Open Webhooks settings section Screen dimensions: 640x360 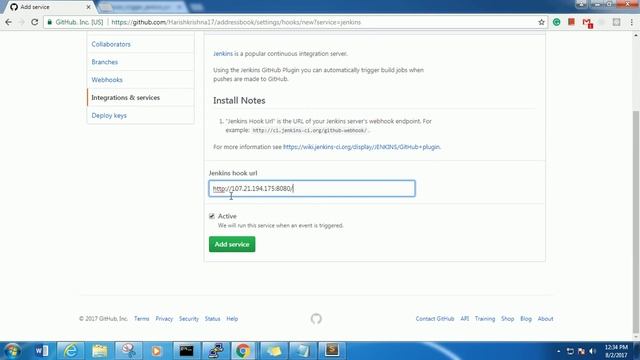coord(107,80)
